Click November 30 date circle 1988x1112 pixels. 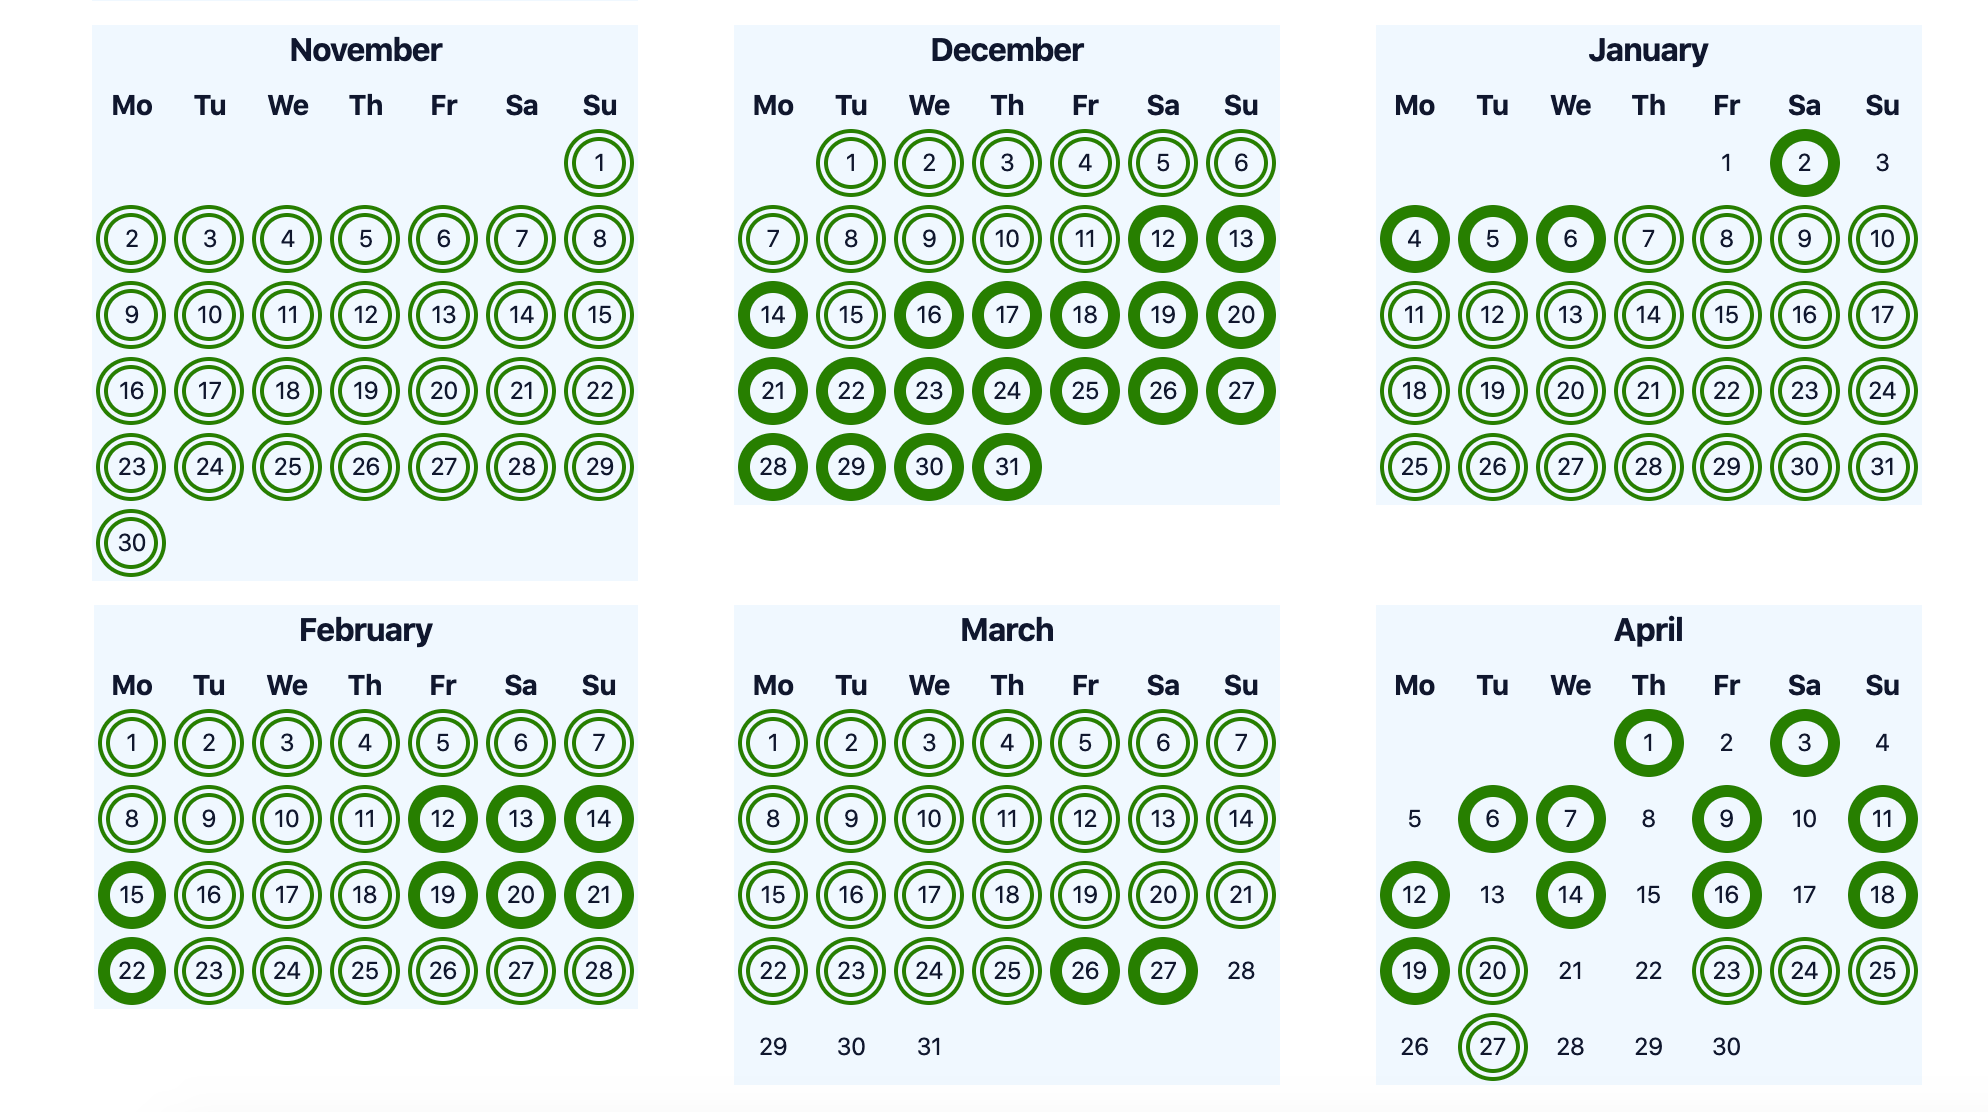131,543
